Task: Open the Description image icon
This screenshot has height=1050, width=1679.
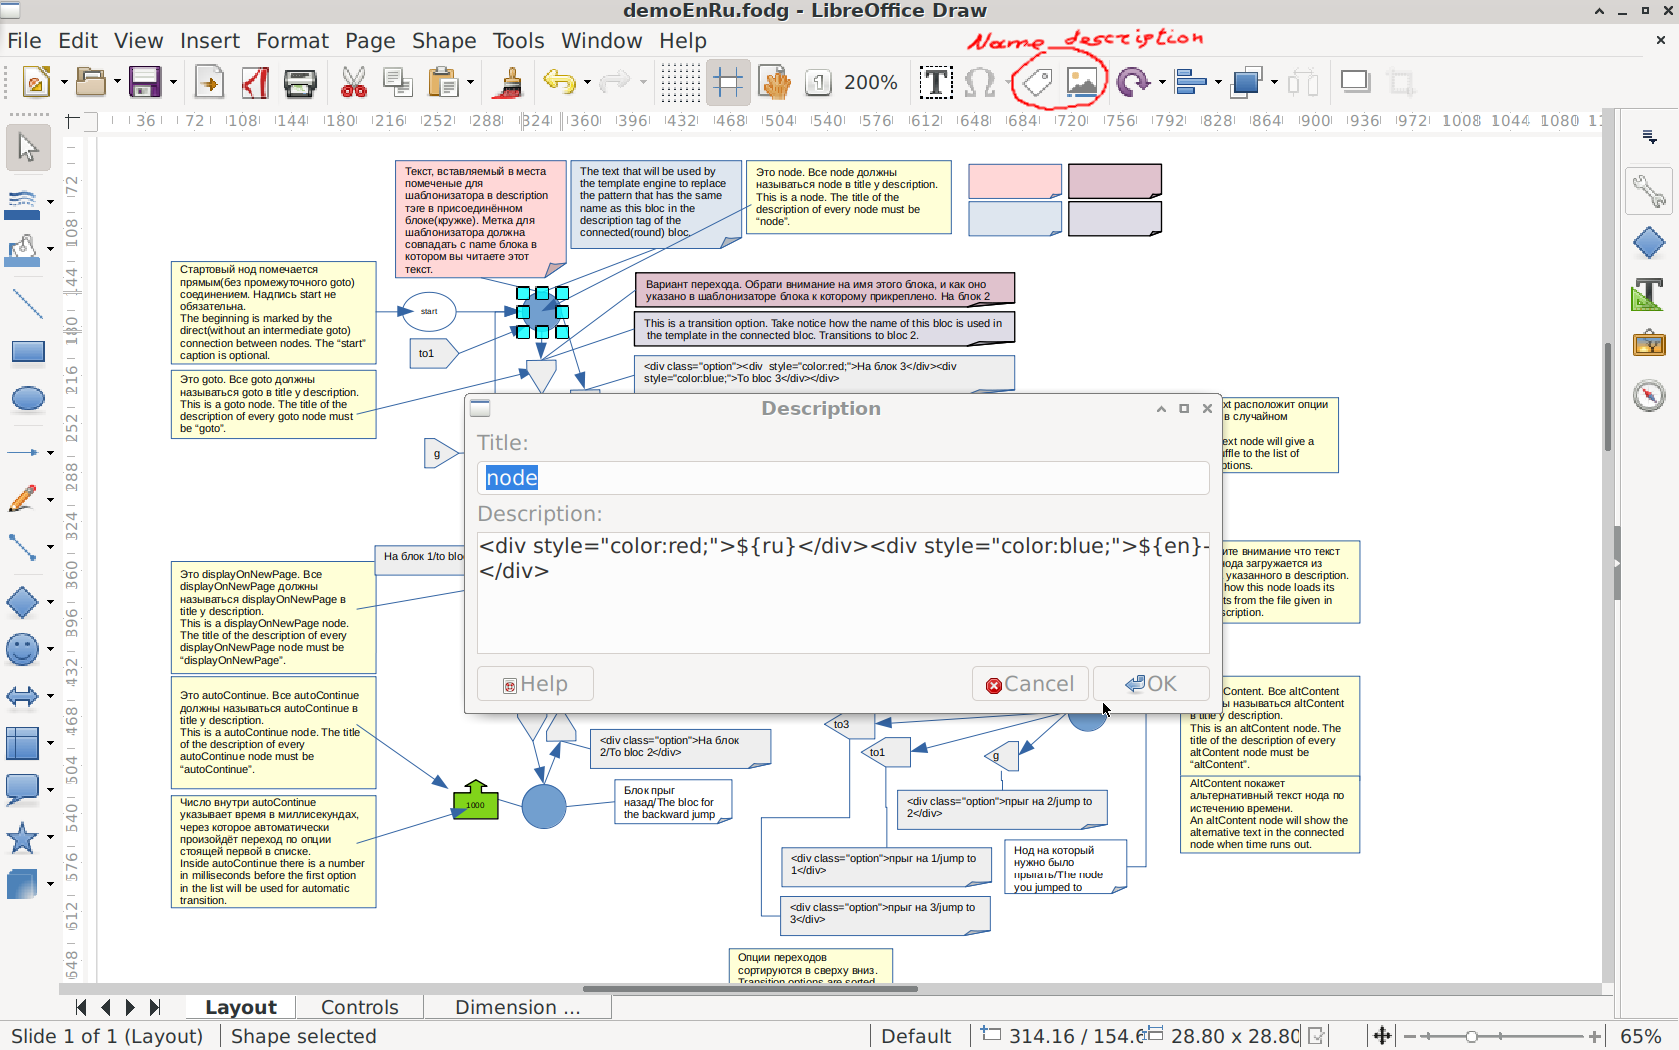Action: click(1082, 82)
